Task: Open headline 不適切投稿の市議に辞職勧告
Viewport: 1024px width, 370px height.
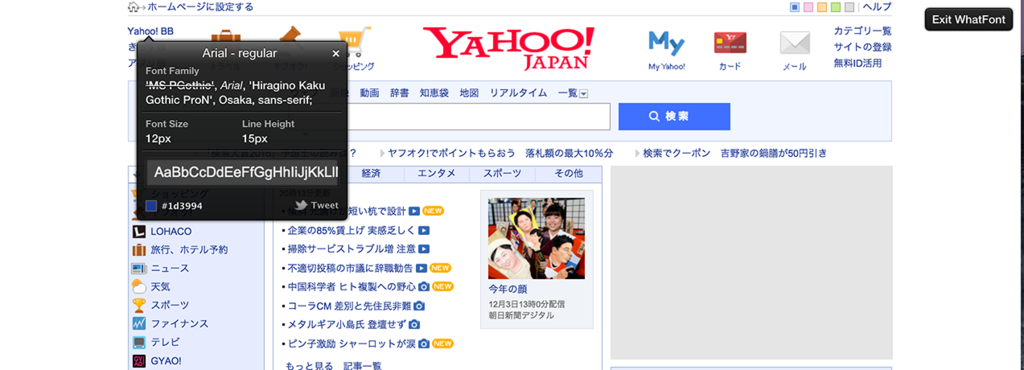Action: click(x=350, y=268)
